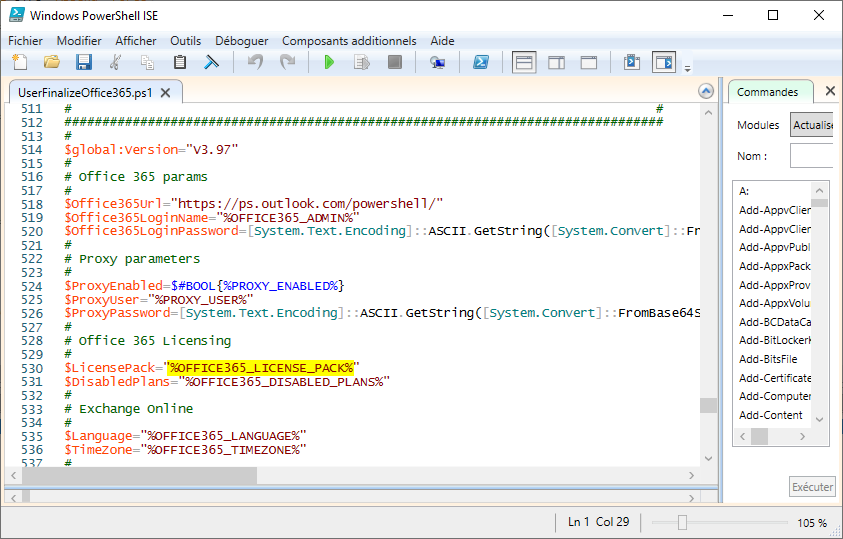843x539 pixels.
Task: Open the Outils menu
Action: 185,41
